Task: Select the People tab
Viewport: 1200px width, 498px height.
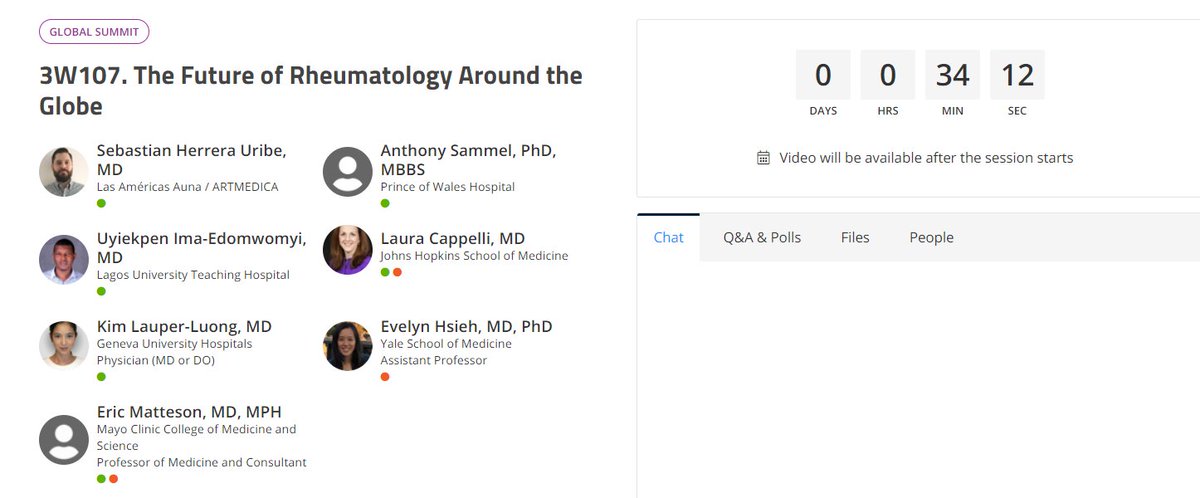Action: pyautogui.click(x=931, y=238)
